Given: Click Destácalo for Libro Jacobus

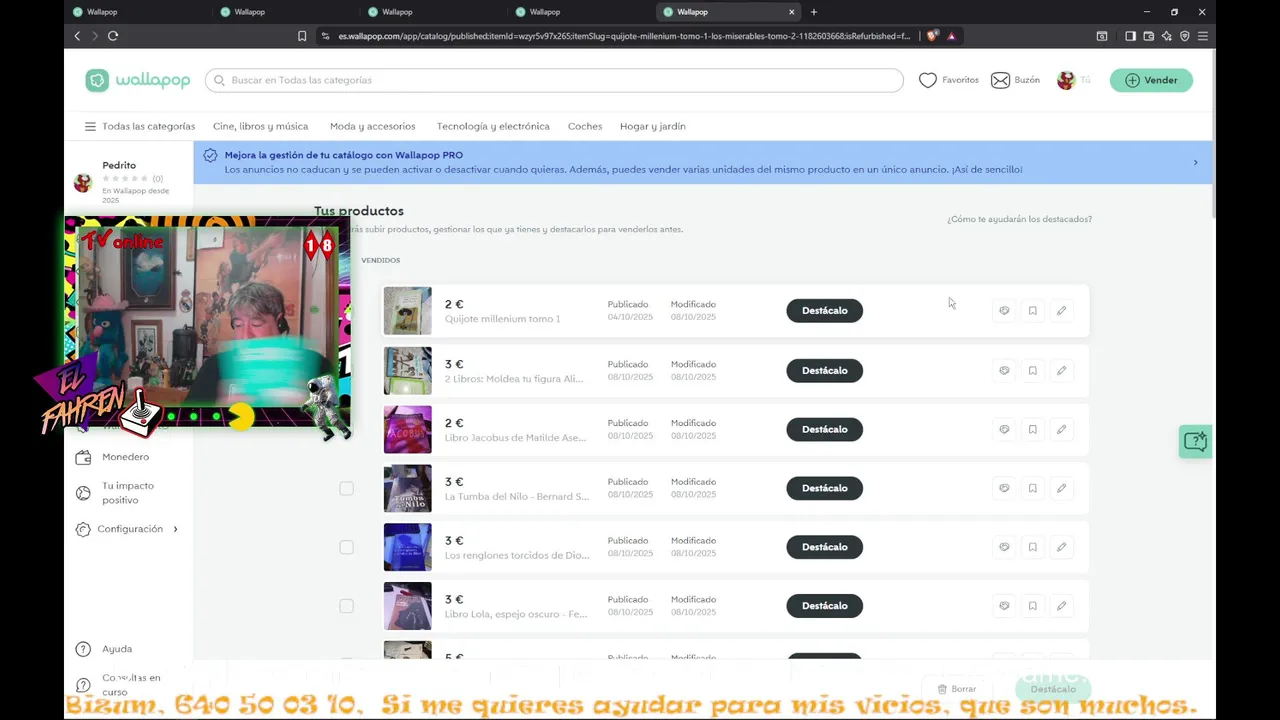Looking at the screenshot, I should (x=824, y=430).
